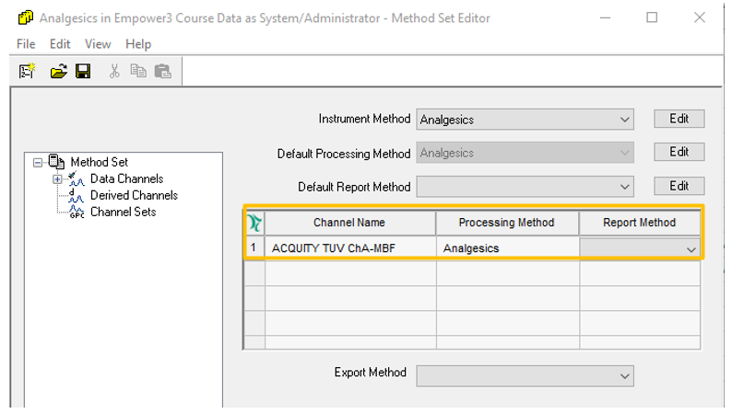
Task: Open the Report Method dropdown in row 1
Action: tap(691, 249)
